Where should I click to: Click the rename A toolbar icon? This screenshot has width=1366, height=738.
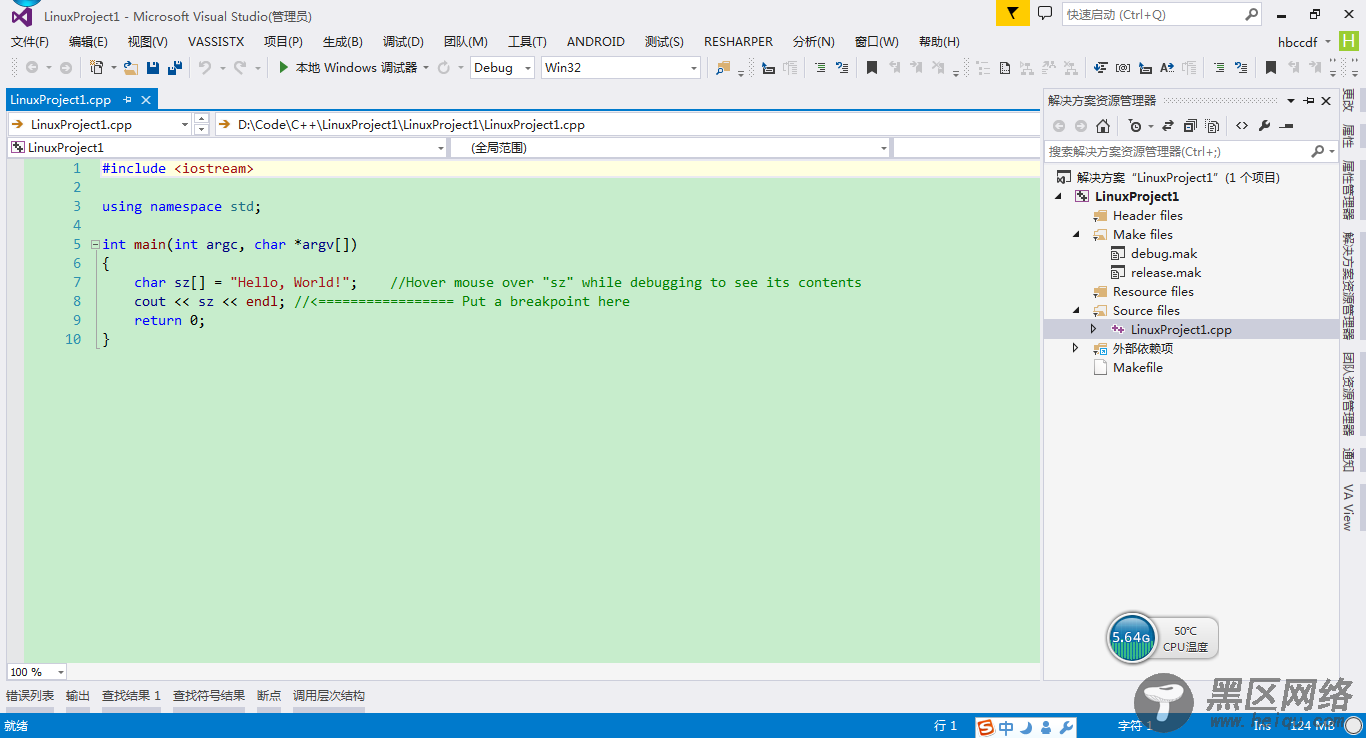[x=1167, y=67]
